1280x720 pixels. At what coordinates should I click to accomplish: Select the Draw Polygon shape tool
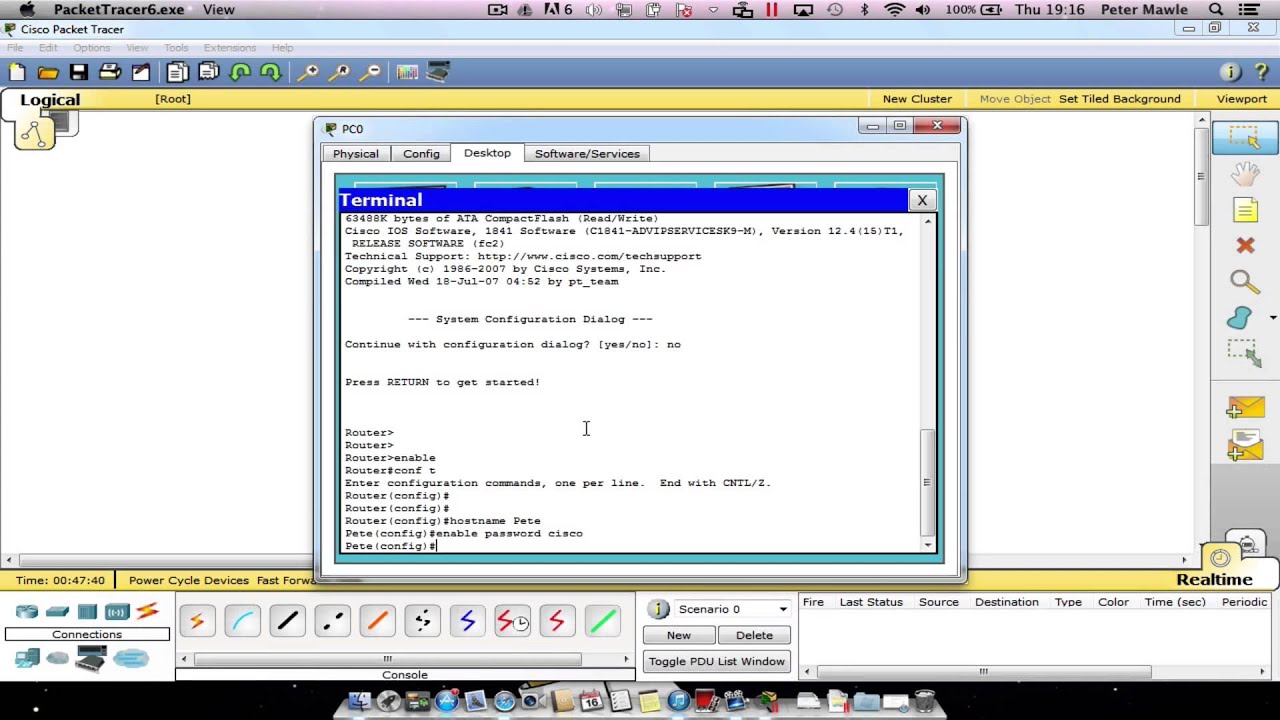tap(1240, 318)
